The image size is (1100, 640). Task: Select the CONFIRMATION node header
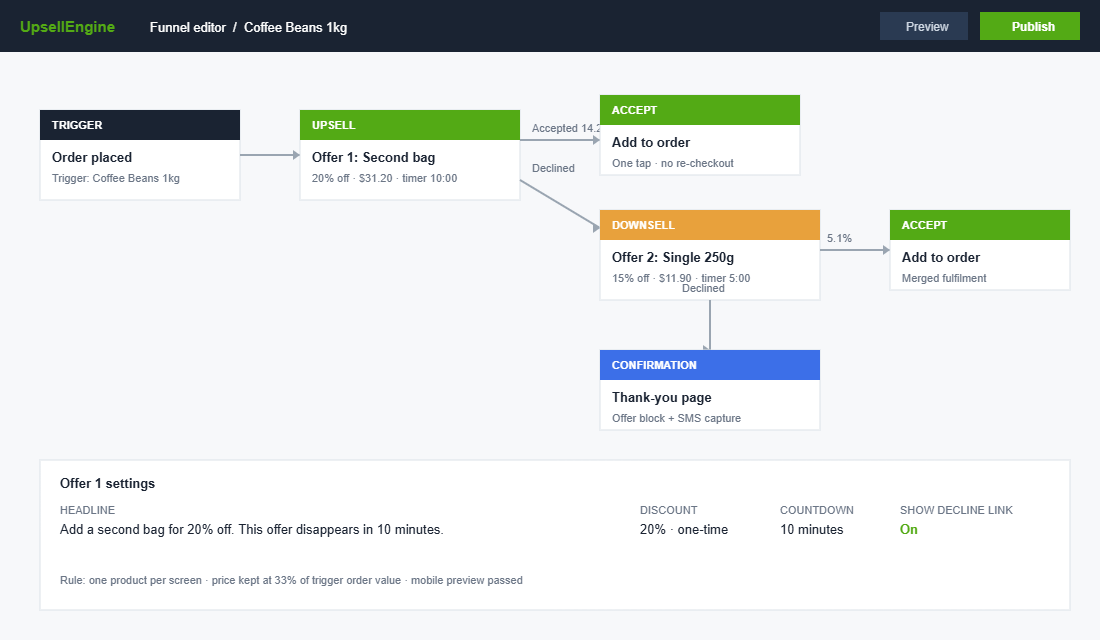tap(710, 365)
